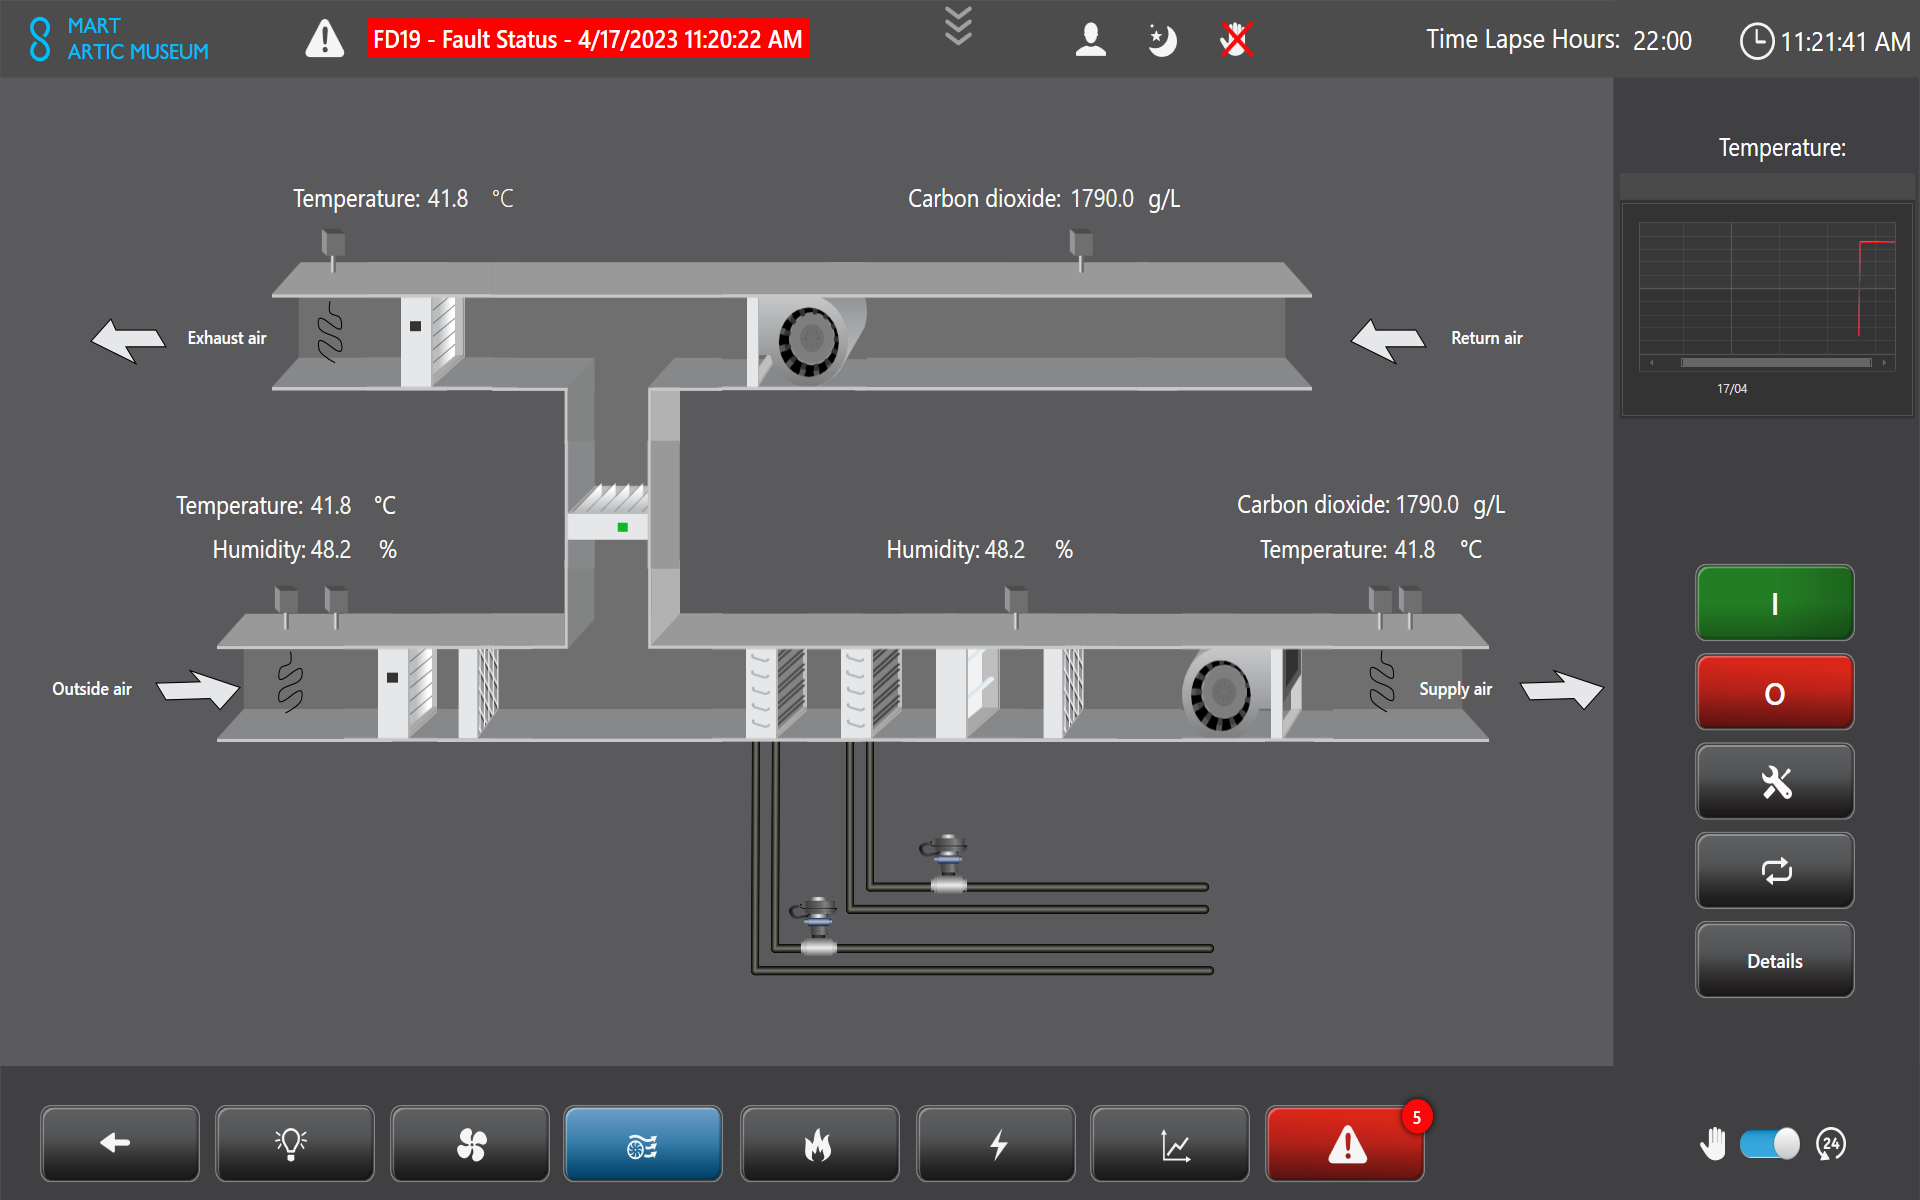The image size is (1920, 1200).
Task: Click the manual hand icon near the toggle
Action: point(1712,1143)
